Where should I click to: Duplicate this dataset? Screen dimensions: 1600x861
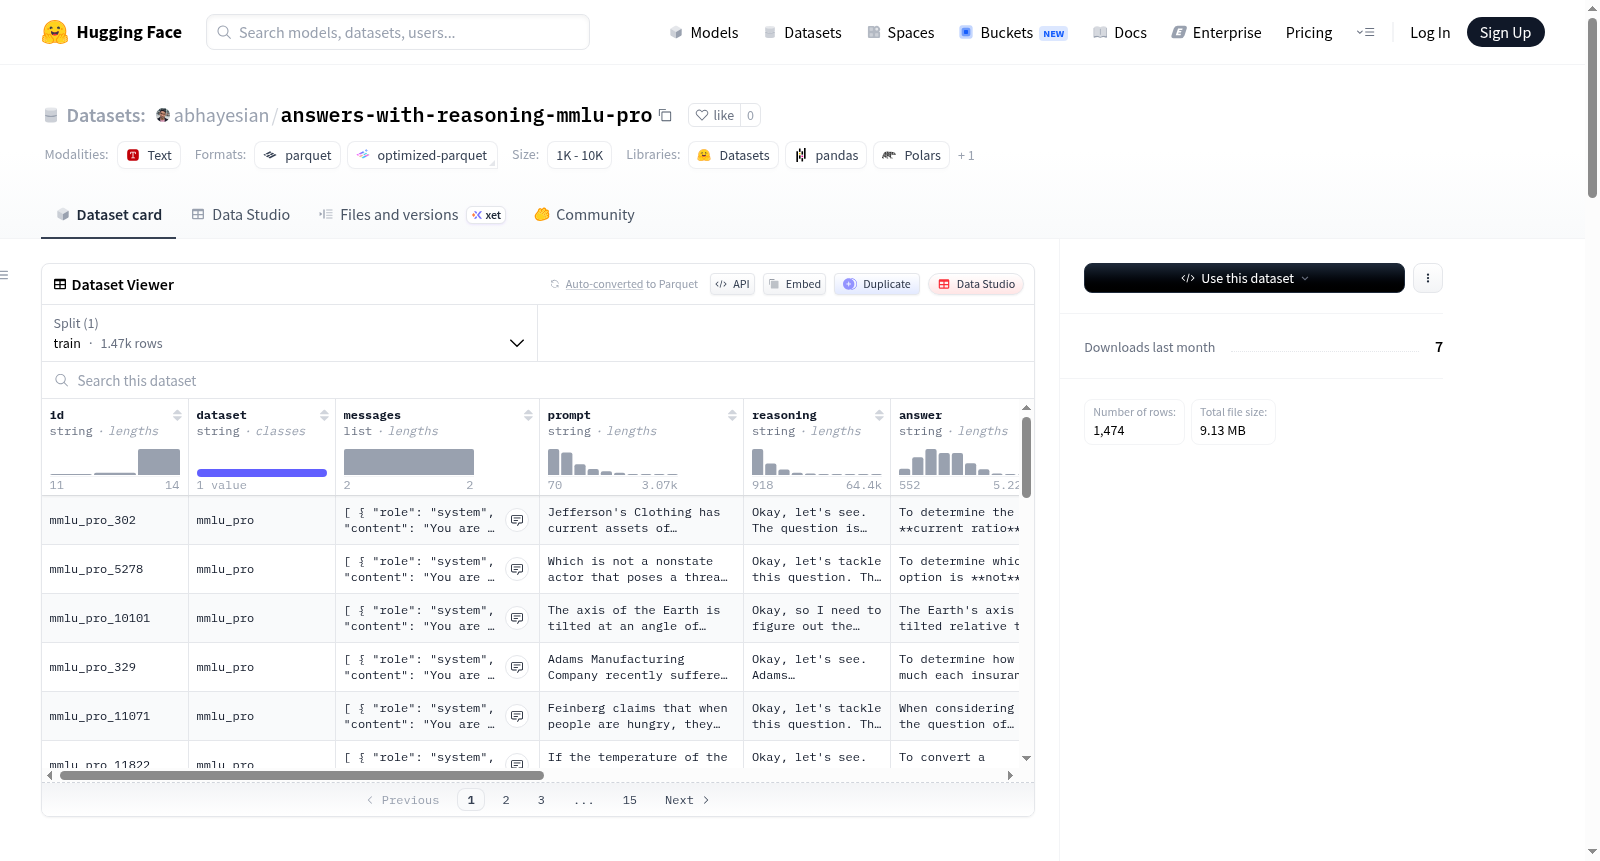877,284
